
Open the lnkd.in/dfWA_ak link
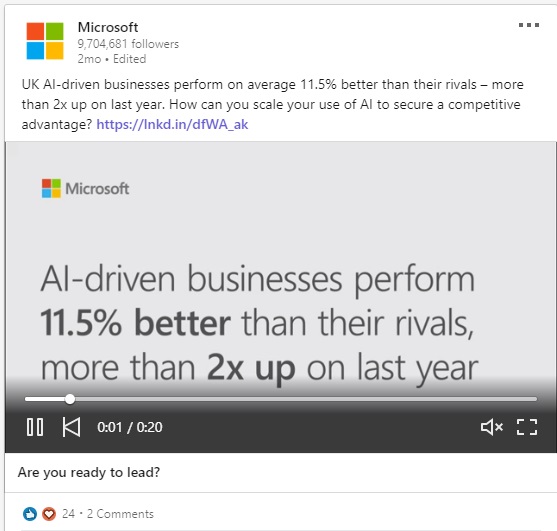tap(172, 124)
